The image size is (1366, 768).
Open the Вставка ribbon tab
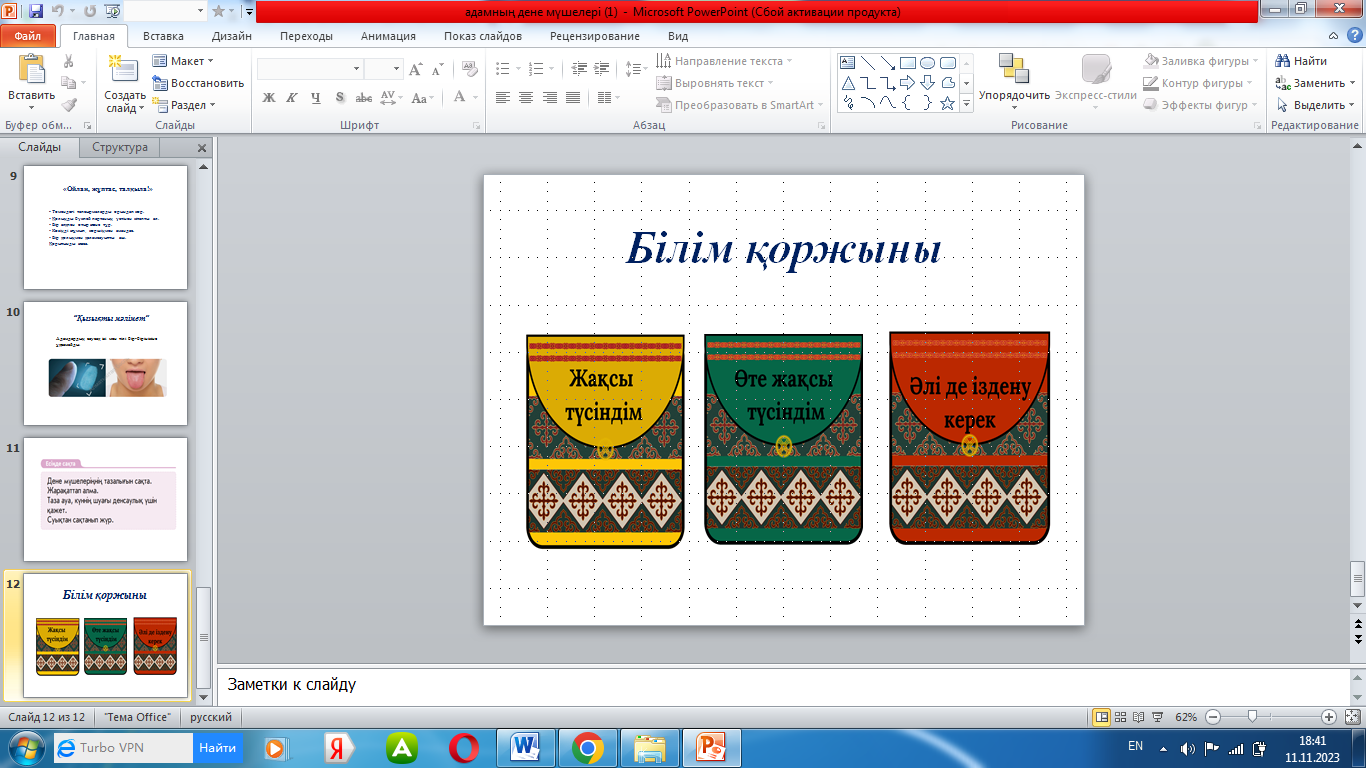[163, 36]
